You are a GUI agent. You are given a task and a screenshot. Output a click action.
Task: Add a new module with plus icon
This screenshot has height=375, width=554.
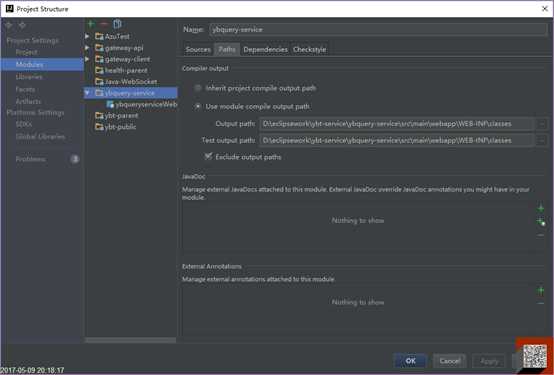(91, 24)
